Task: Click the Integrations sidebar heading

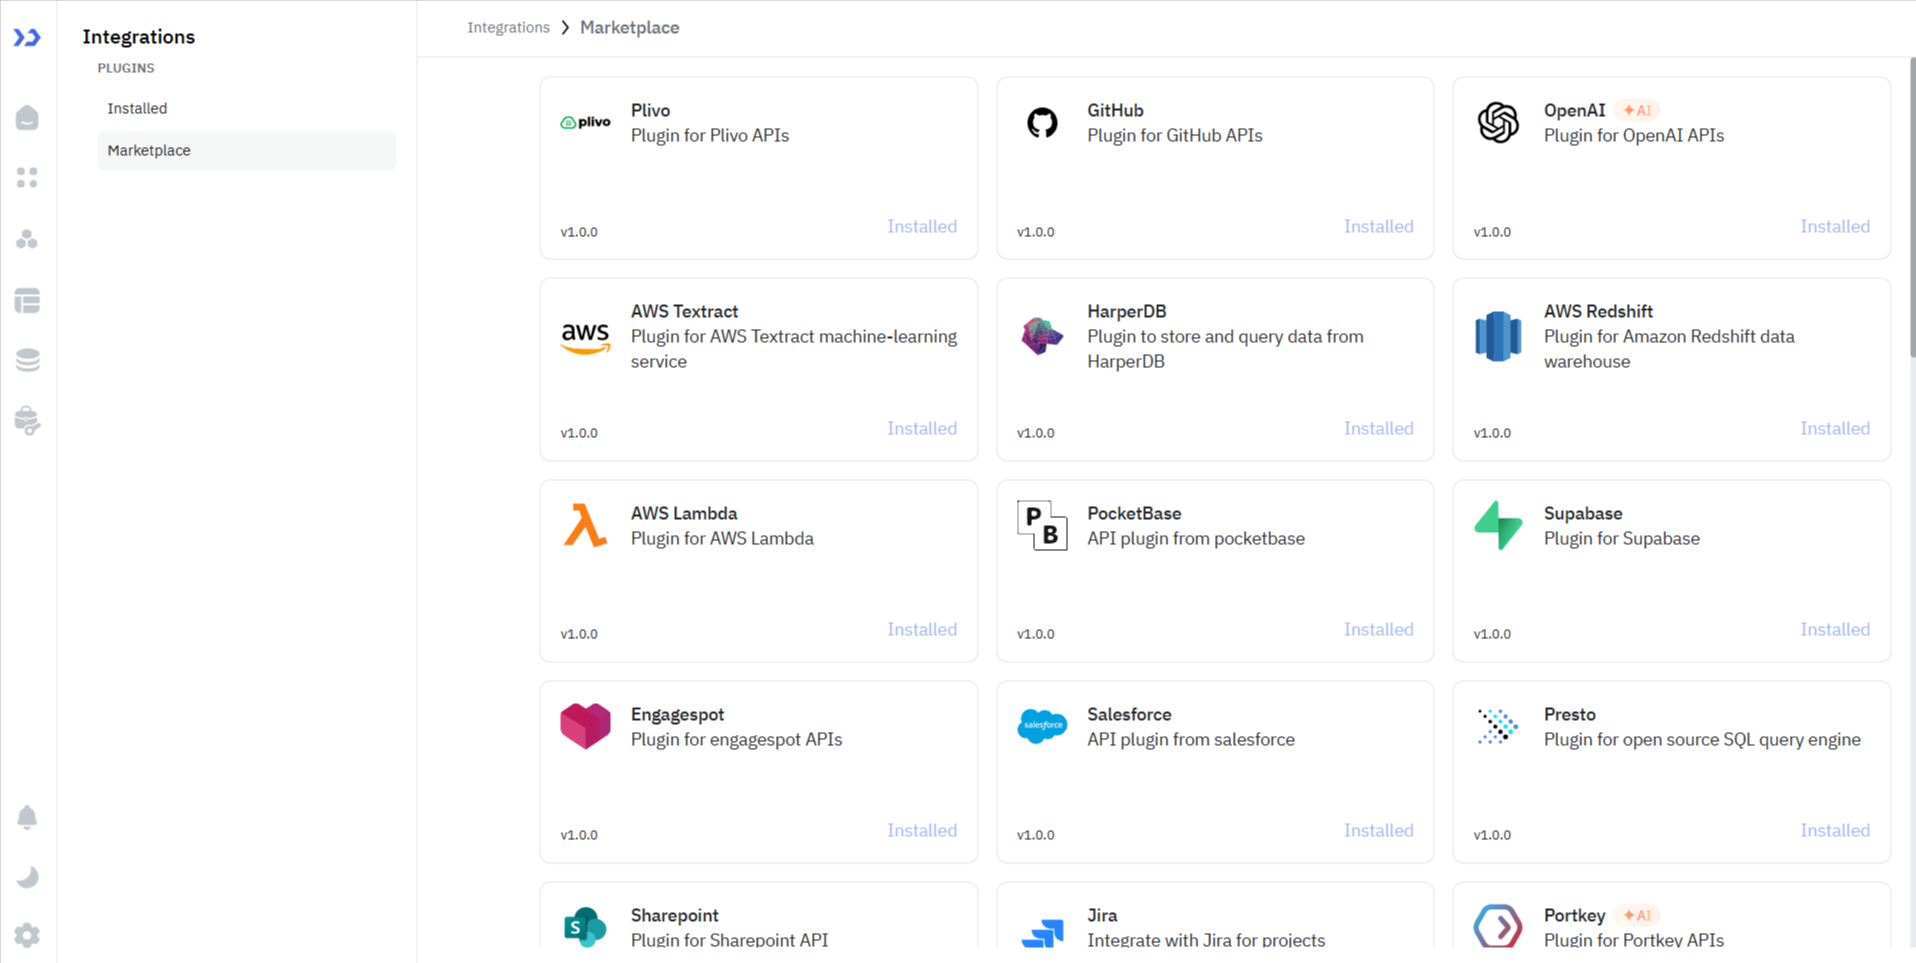Action: tap(139, 37)
